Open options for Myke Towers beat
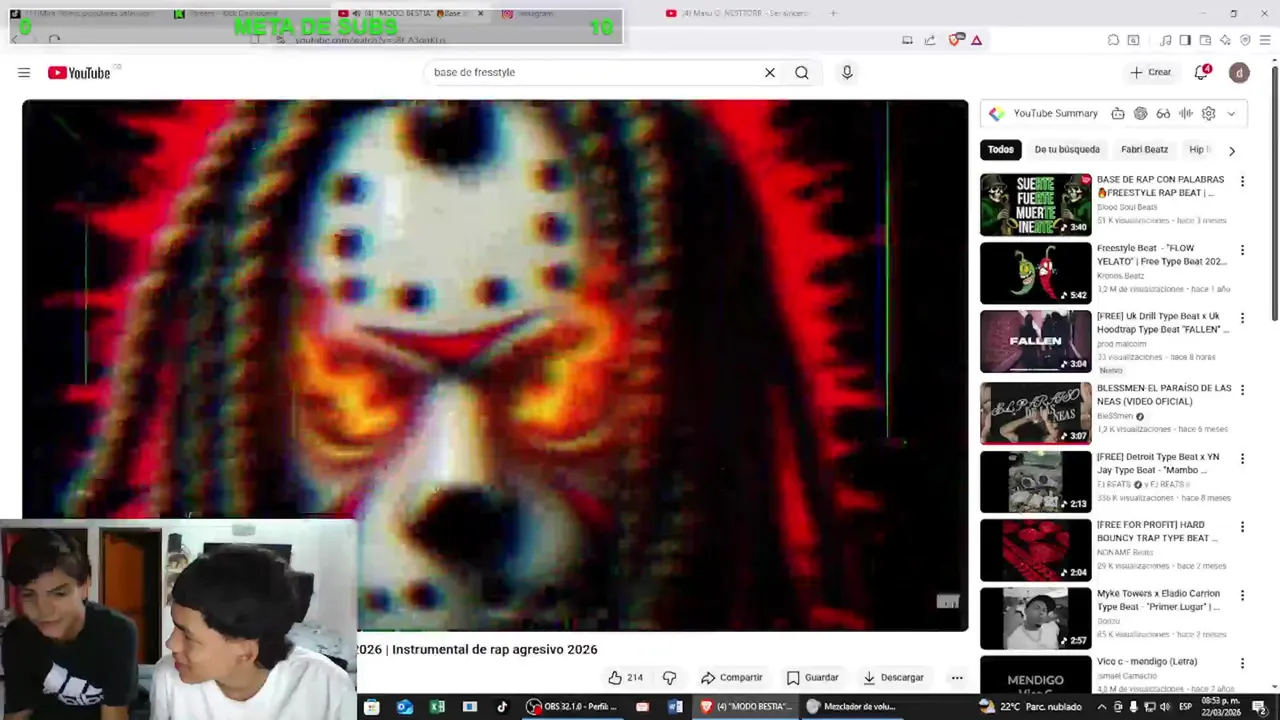 (x=1242, y=595)
